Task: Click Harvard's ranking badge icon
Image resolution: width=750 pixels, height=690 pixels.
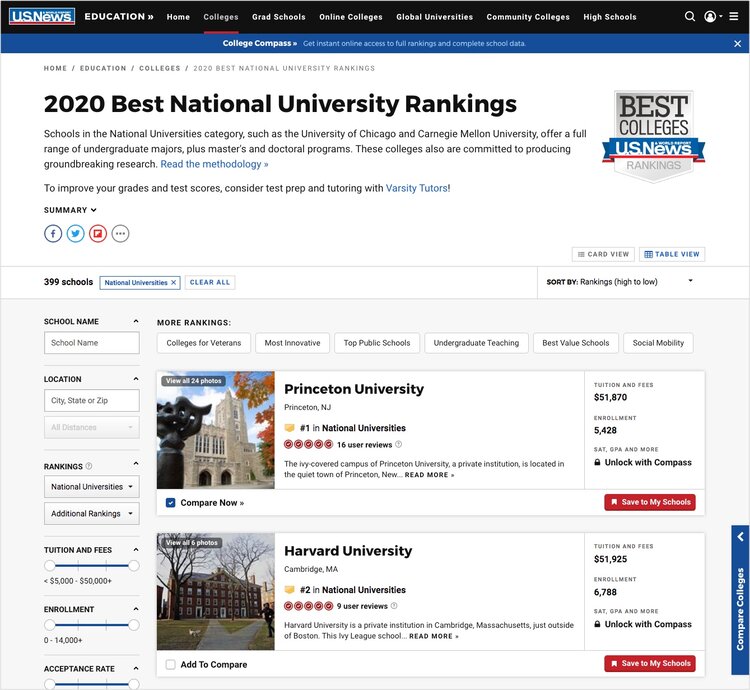Action: pos(289,590)
